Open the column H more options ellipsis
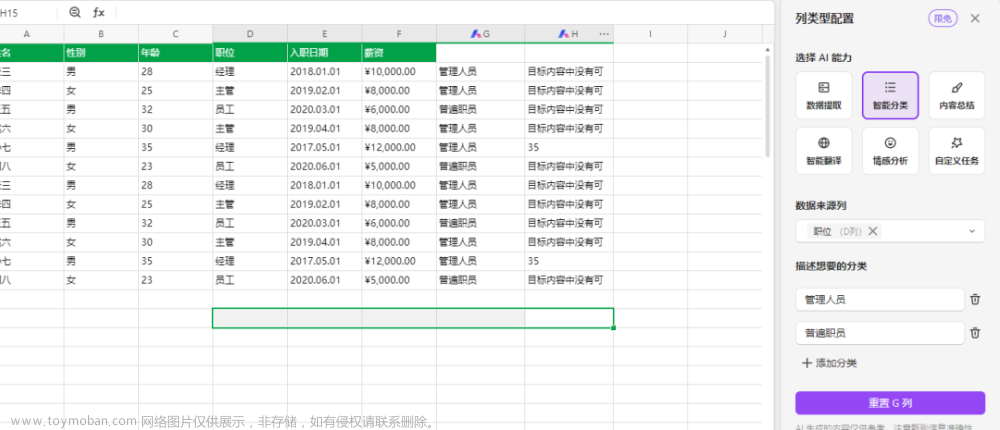This screenshot has width=1000, height=430. (604, 34)
